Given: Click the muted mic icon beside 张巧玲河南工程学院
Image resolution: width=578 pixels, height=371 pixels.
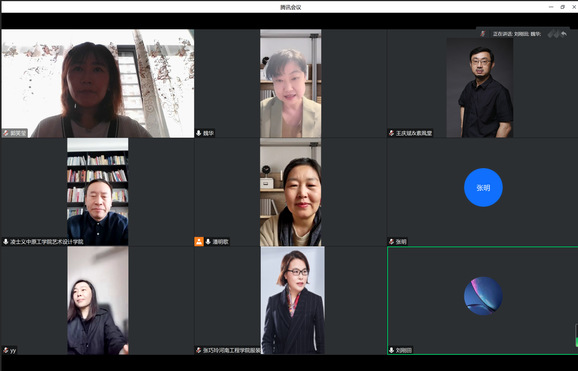Looking at the screenshot, I should click(199, 350).
